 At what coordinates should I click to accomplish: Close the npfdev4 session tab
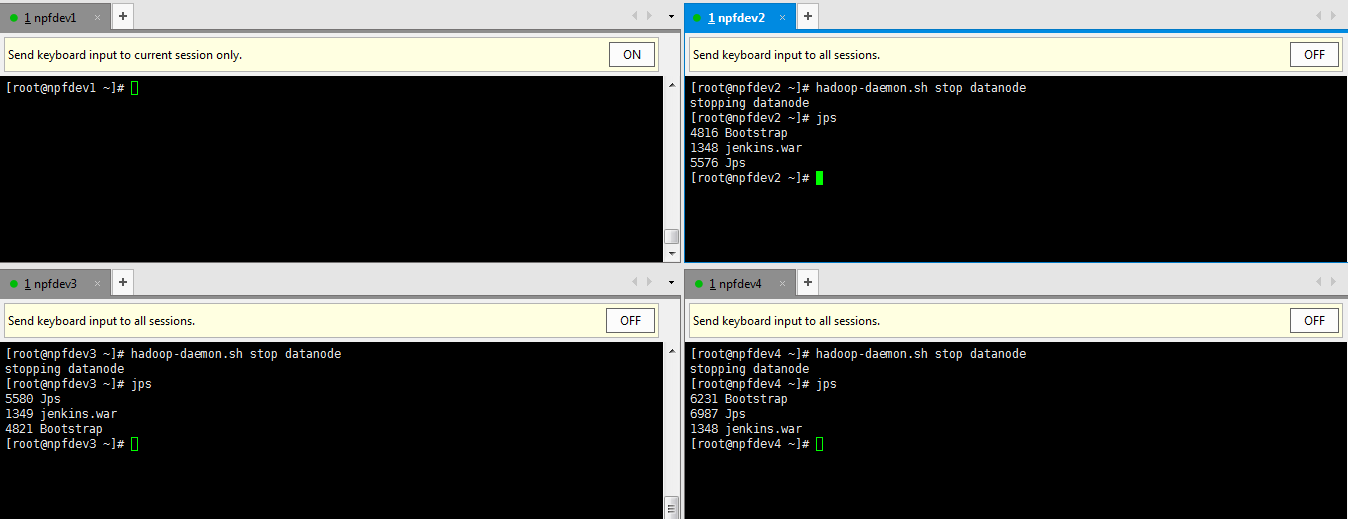tap(782, 284)
